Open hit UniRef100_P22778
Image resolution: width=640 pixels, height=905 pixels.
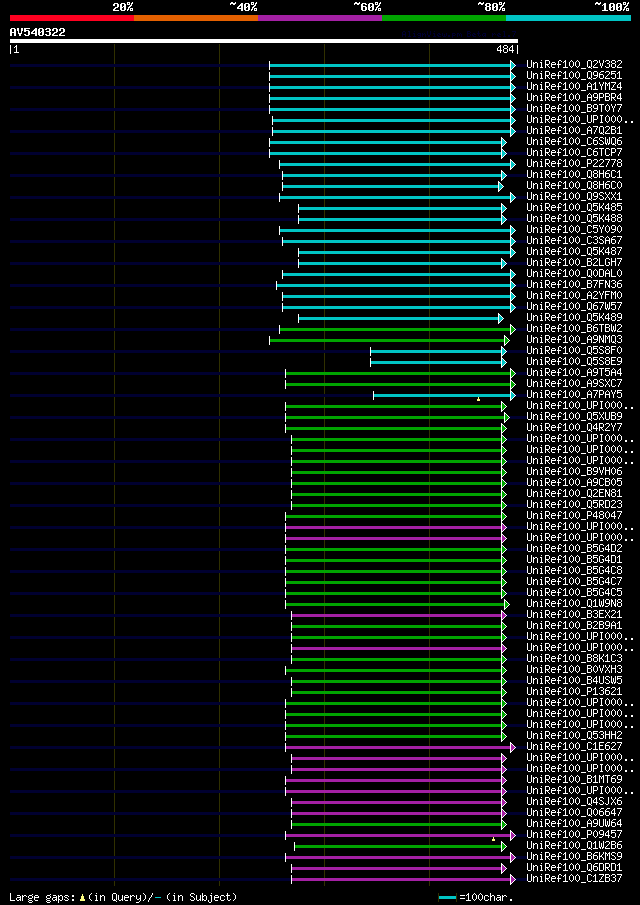click(574, 164)
